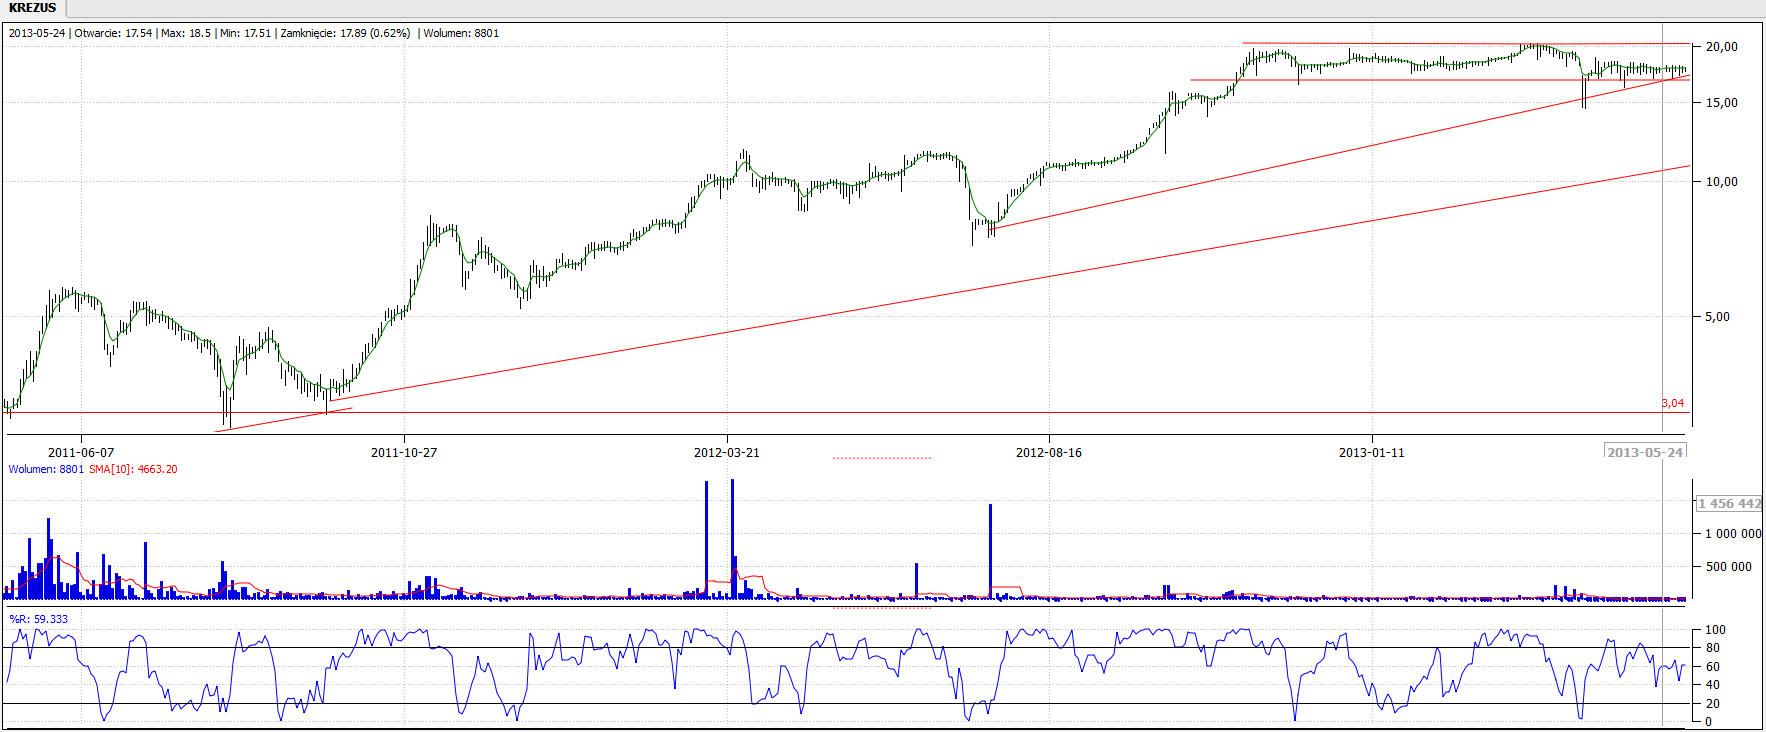The image size is (1766, 732).
Task: Click the 1 456 442 volume cursor value
Action: click(1730, 504)
